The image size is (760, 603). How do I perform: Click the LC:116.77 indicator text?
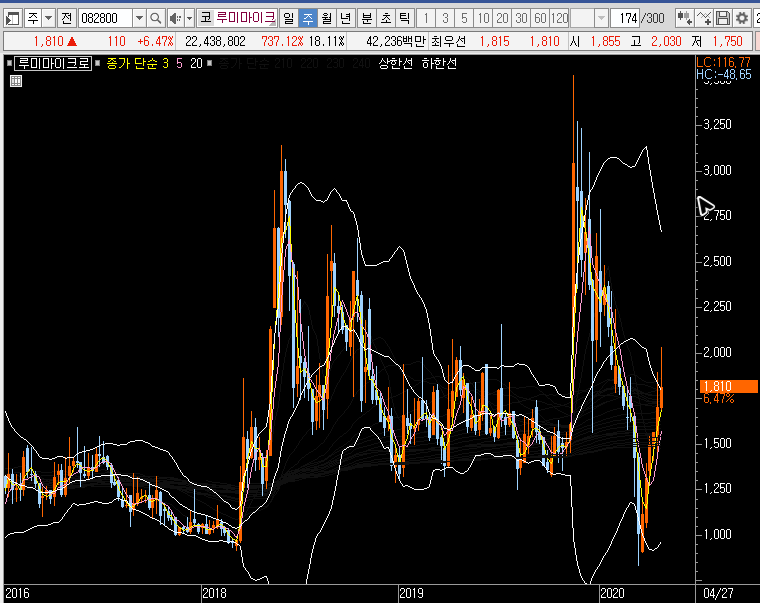723,62
